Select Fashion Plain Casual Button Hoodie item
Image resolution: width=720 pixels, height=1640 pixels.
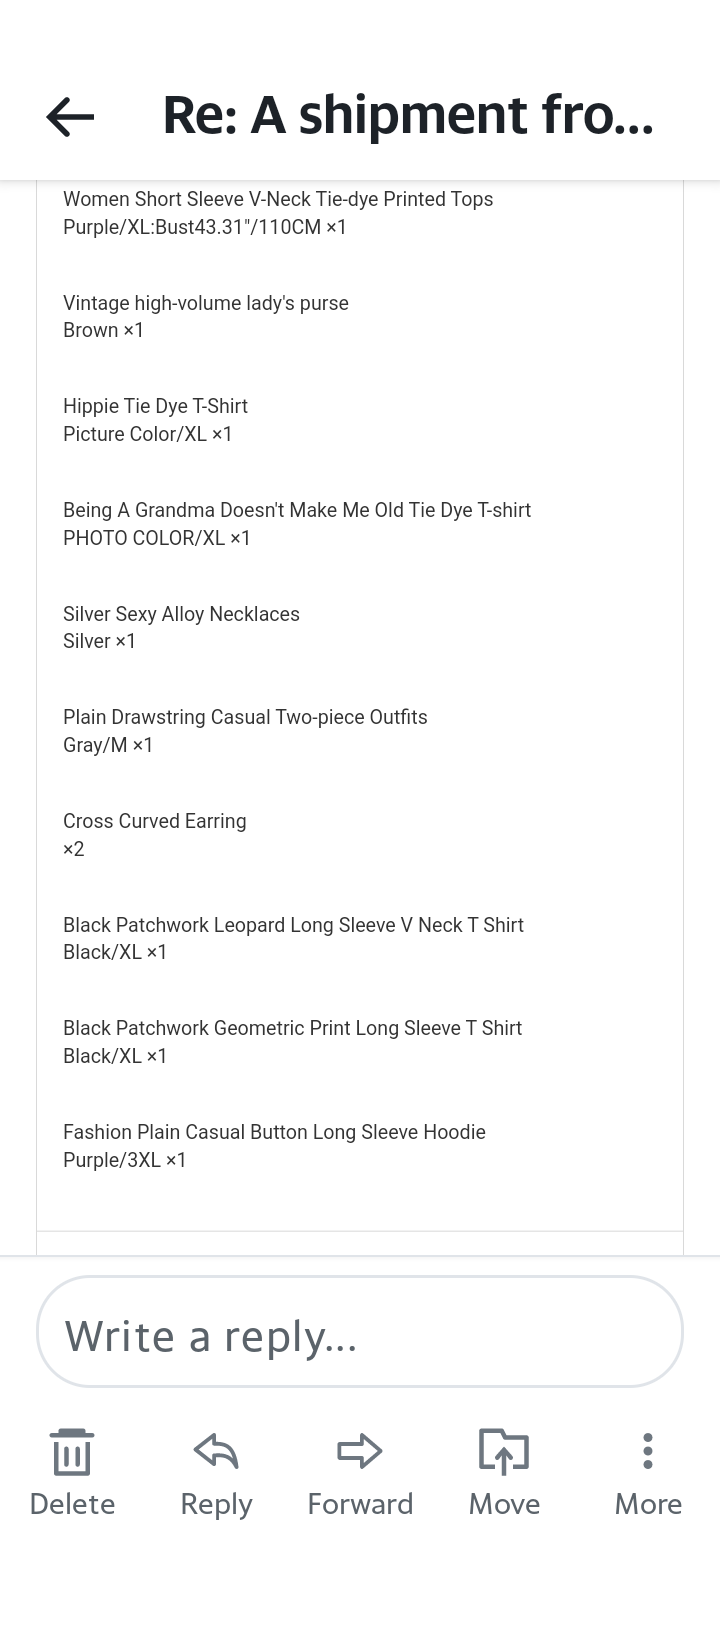tap(274, 1132)
